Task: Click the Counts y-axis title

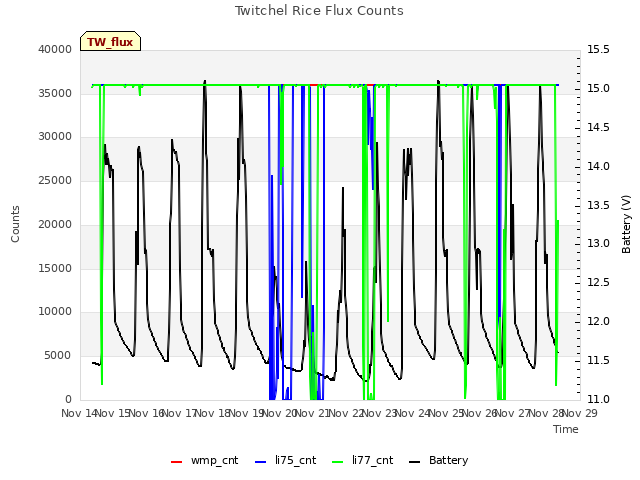Action: tap(15, 224)
